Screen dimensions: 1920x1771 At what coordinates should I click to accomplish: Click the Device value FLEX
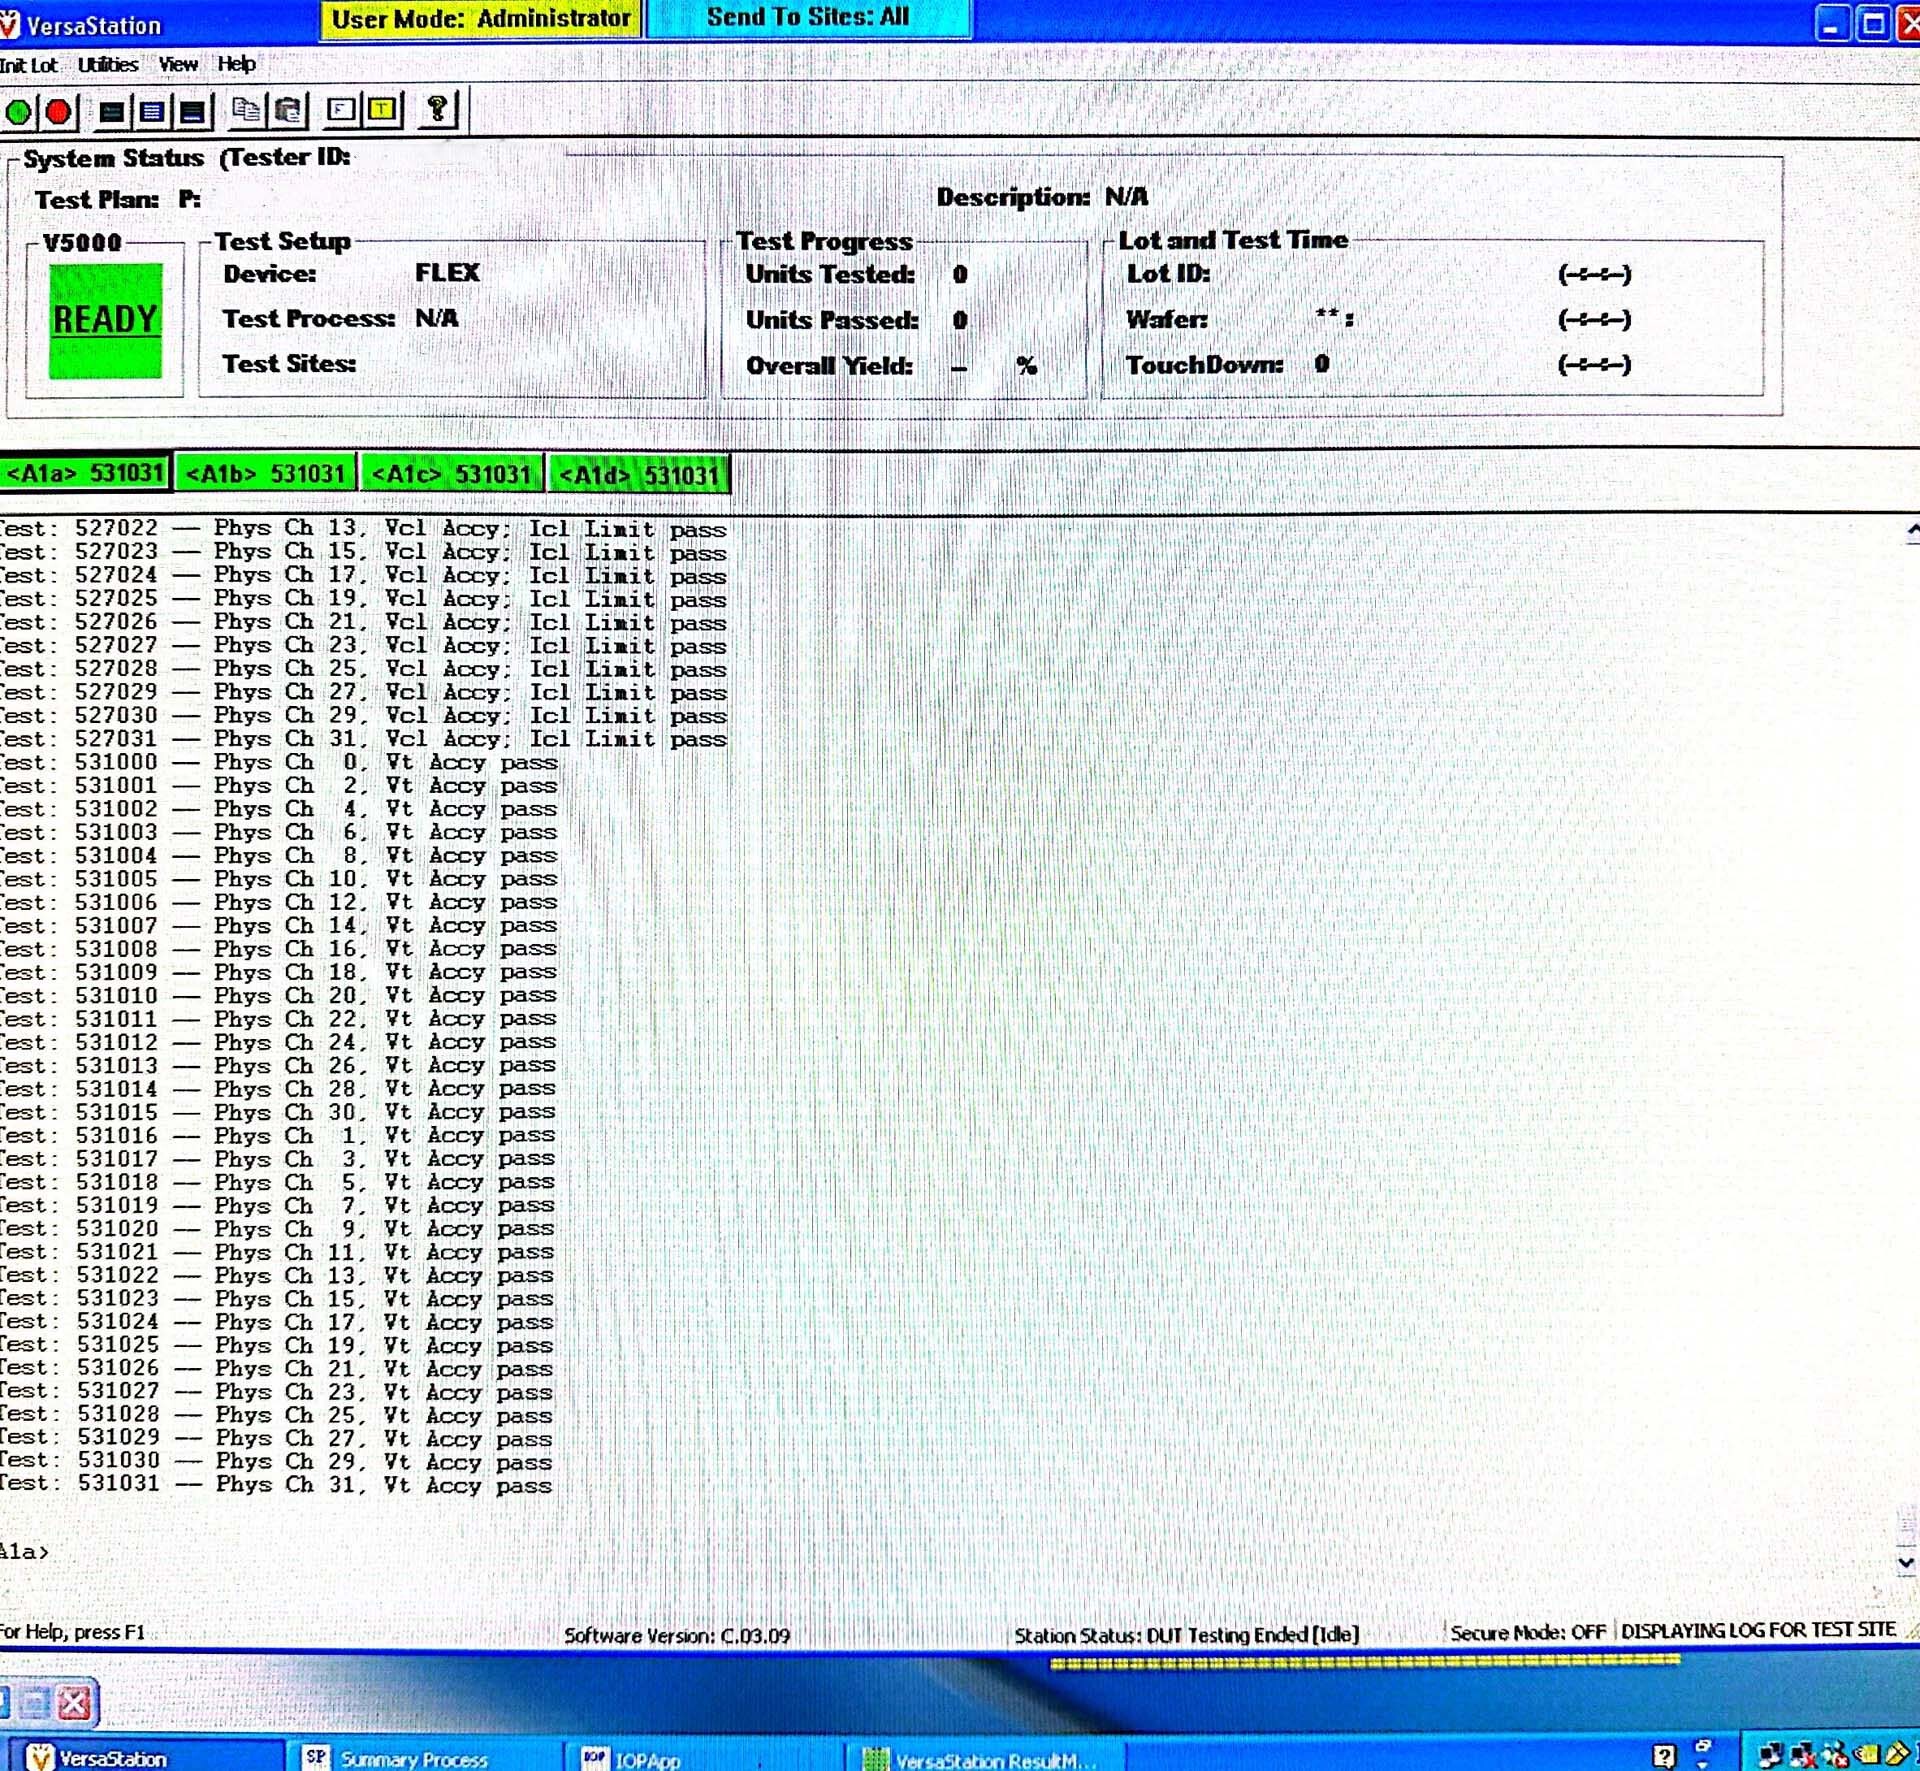pyautogui.click(x=447, y=273)
